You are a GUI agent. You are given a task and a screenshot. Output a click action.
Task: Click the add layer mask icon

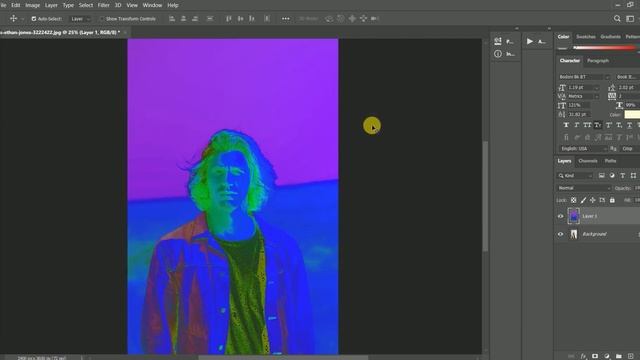[595, 356]
